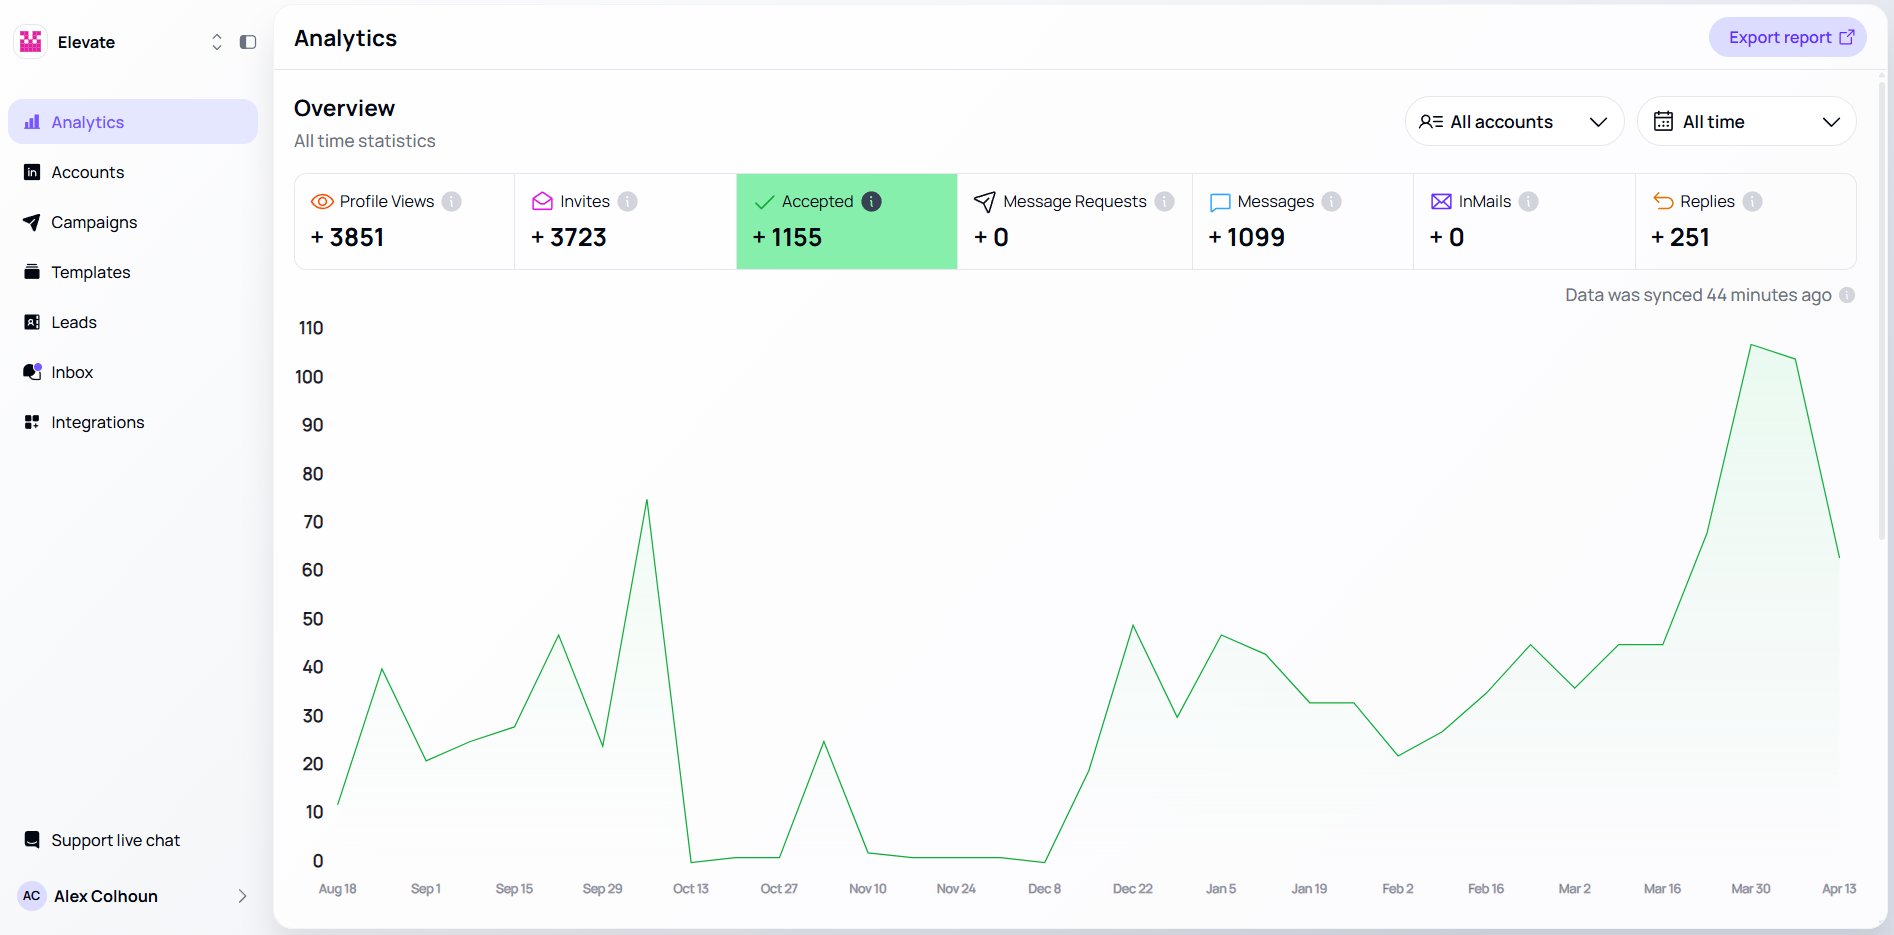
Task: Click the Accepted info icon
Action: [872, 201]
